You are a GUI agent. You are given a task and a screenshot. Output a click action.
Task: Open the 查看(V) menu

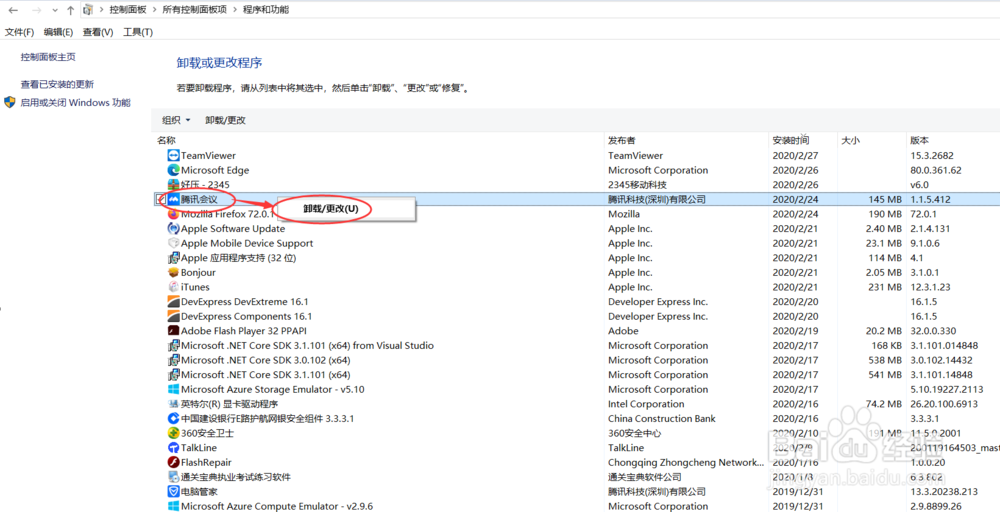[98, 32]
